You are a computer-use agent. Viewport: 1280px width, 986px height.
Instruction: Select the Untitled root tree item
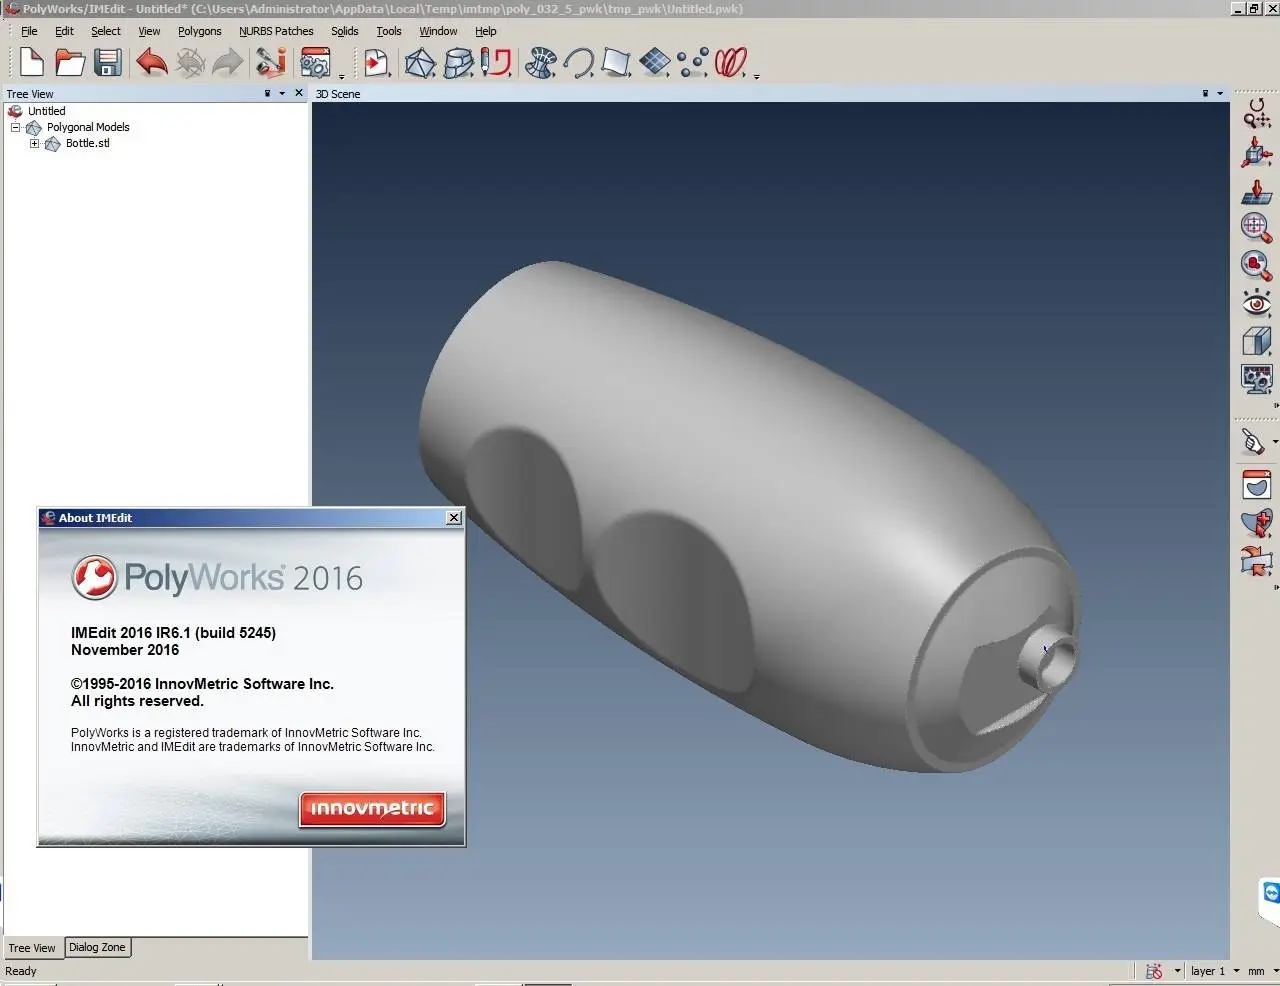(x=46, y=111)
